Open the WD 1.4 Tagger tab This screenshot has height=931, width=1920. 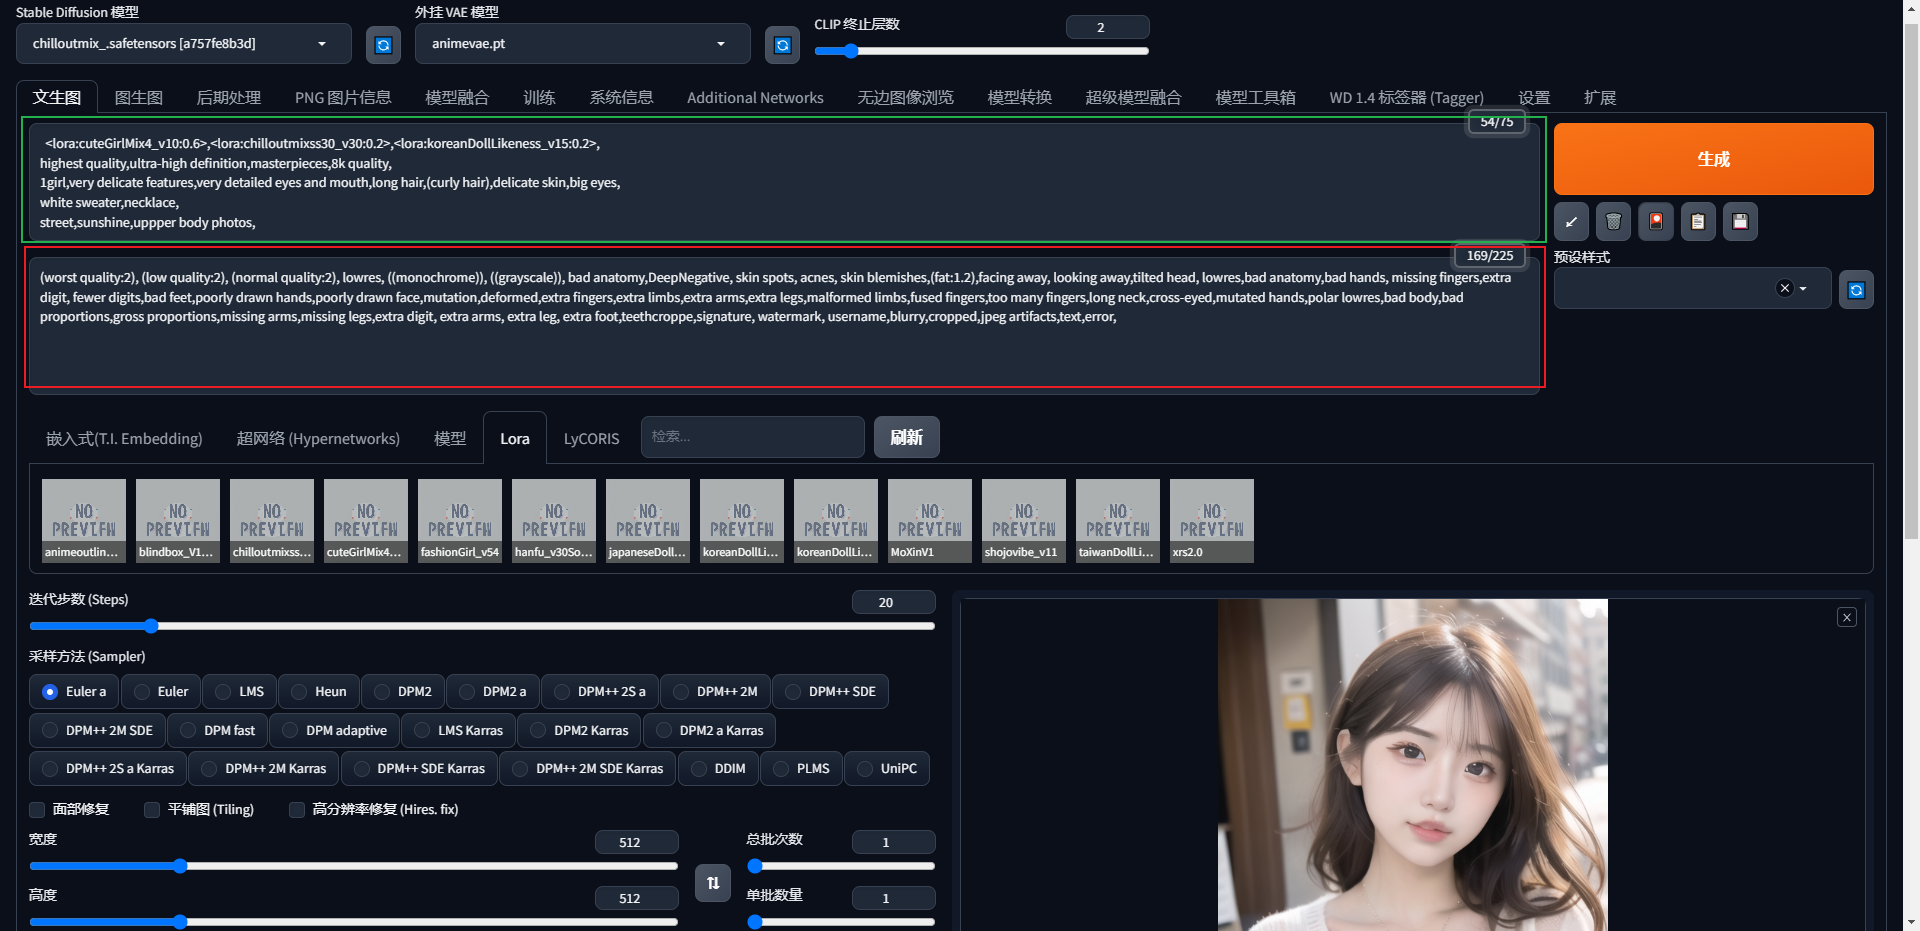[x=1406, y=98]
